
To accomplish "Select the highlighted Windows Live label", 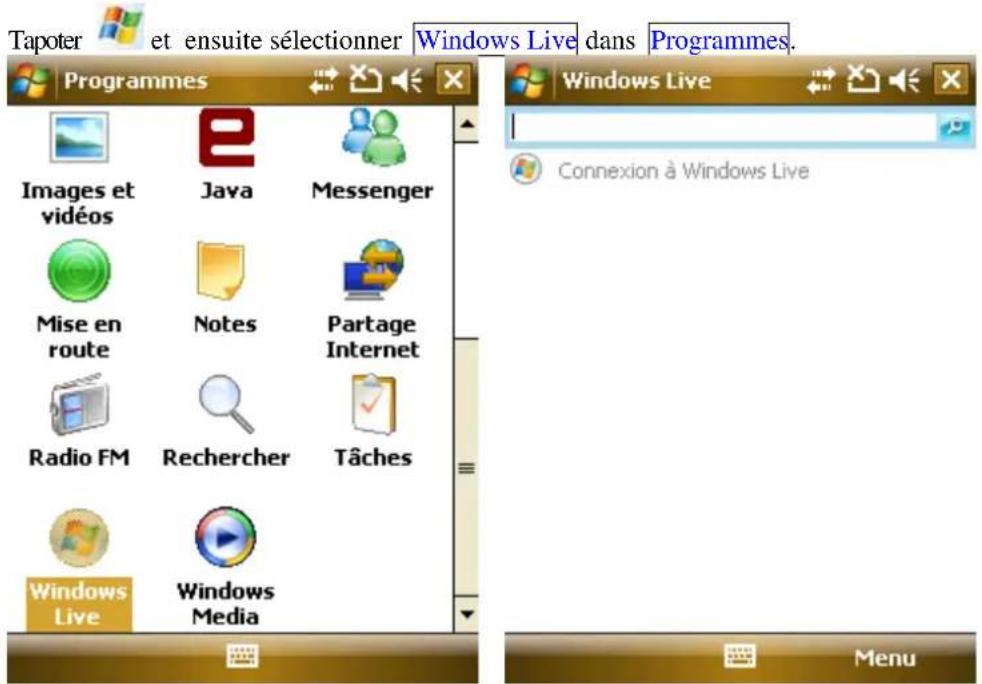I will click(79, 604).
